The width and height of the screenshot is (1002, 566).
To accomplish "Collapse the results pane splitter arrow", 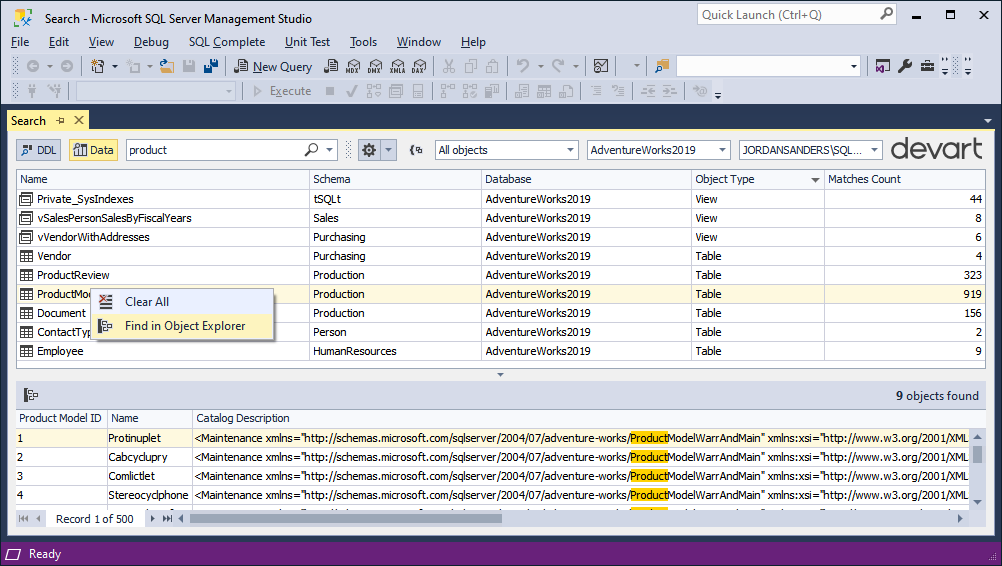I will tap(500, 375).
